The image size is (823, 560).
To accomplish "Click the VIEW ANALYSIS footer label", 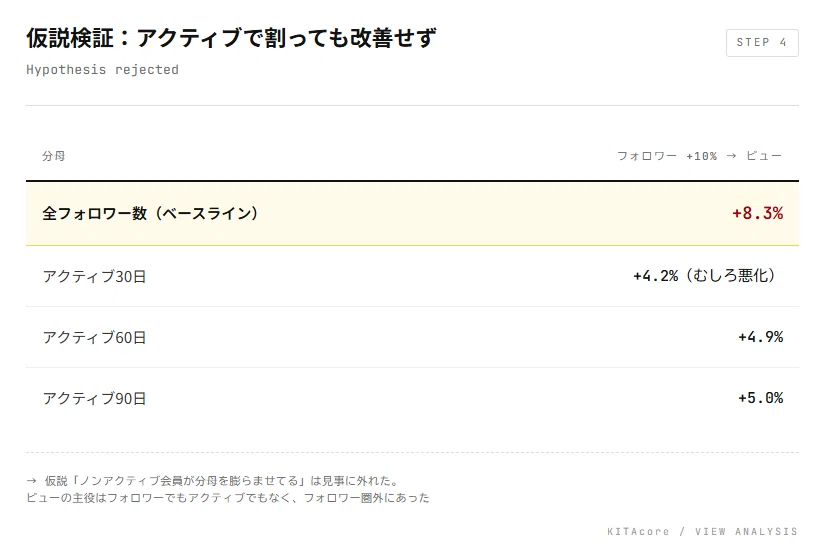I will click(746, 532).
